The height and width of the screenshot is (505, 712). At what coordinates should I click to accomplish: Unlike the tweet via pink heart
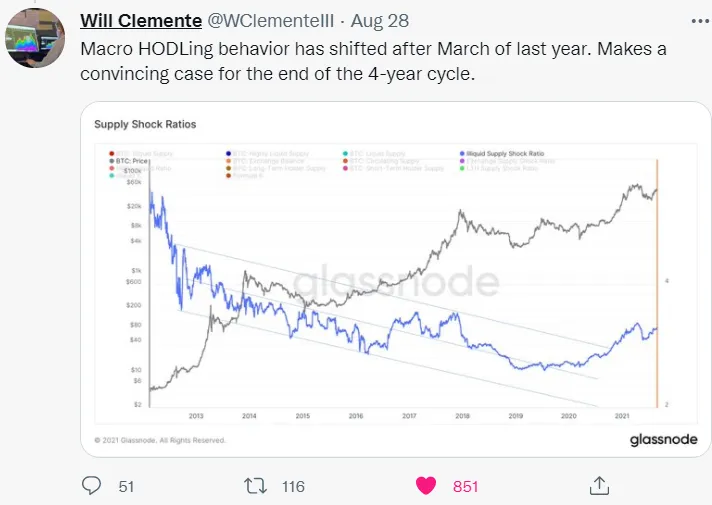coord(425,486)
